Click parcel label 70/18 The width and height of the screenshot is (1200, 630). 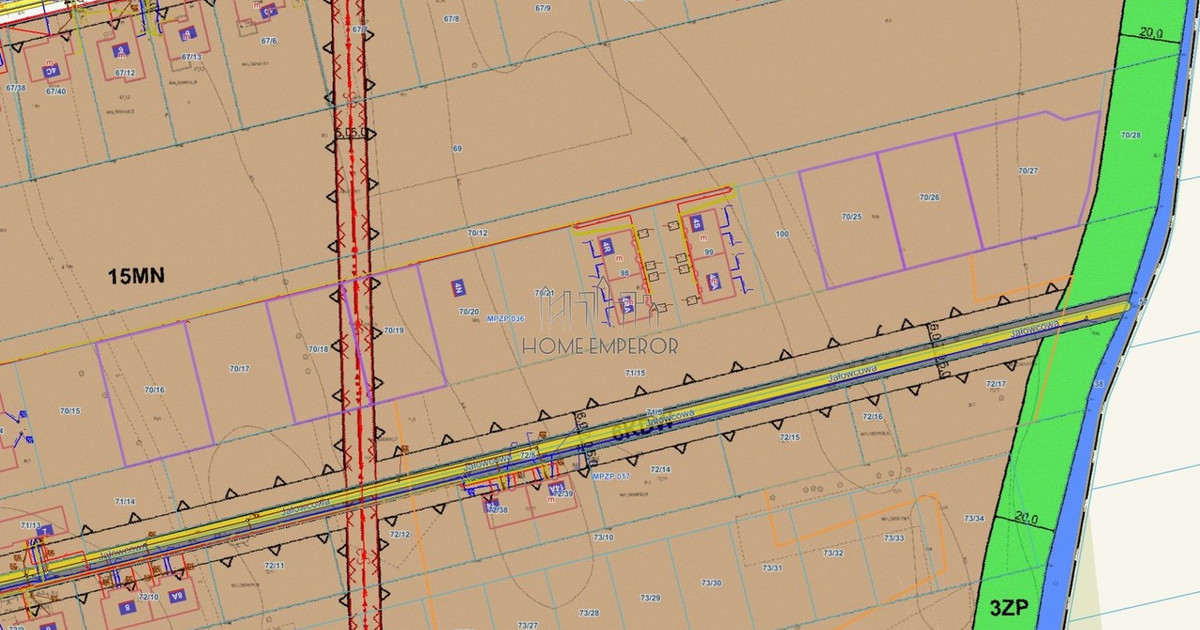coord(319,349)
